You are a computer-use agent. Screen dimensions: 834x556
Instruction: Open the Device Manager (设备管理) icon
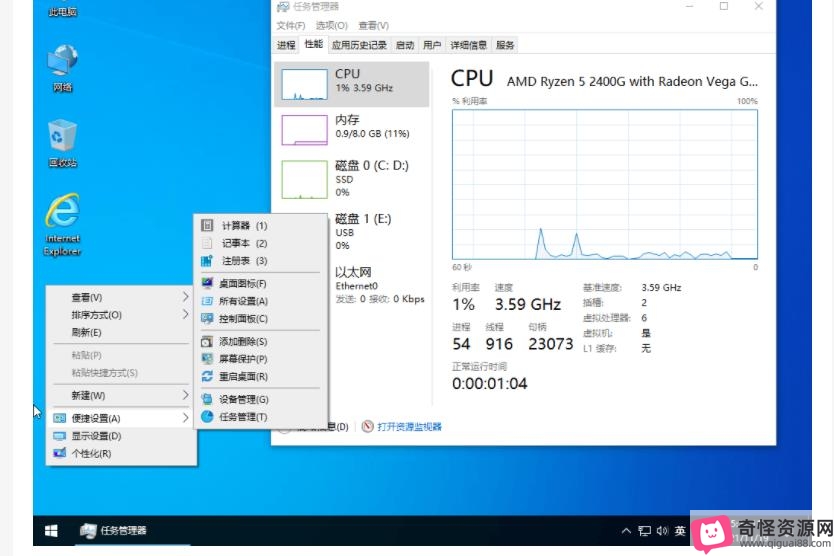coord(207,399)
